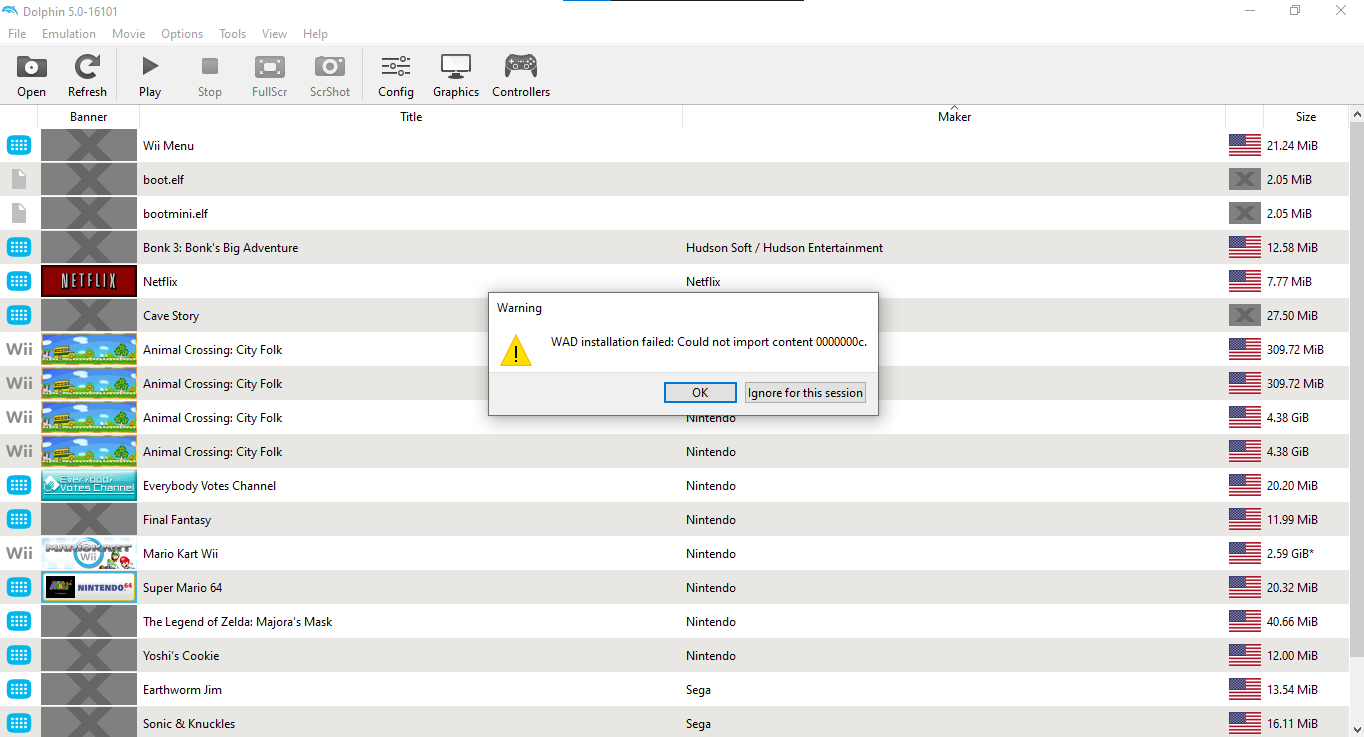Image resolution: width=1364 pixels, height=737 pixels.
Task: Click the Stop toolbar button
Action: click(210, 76)
